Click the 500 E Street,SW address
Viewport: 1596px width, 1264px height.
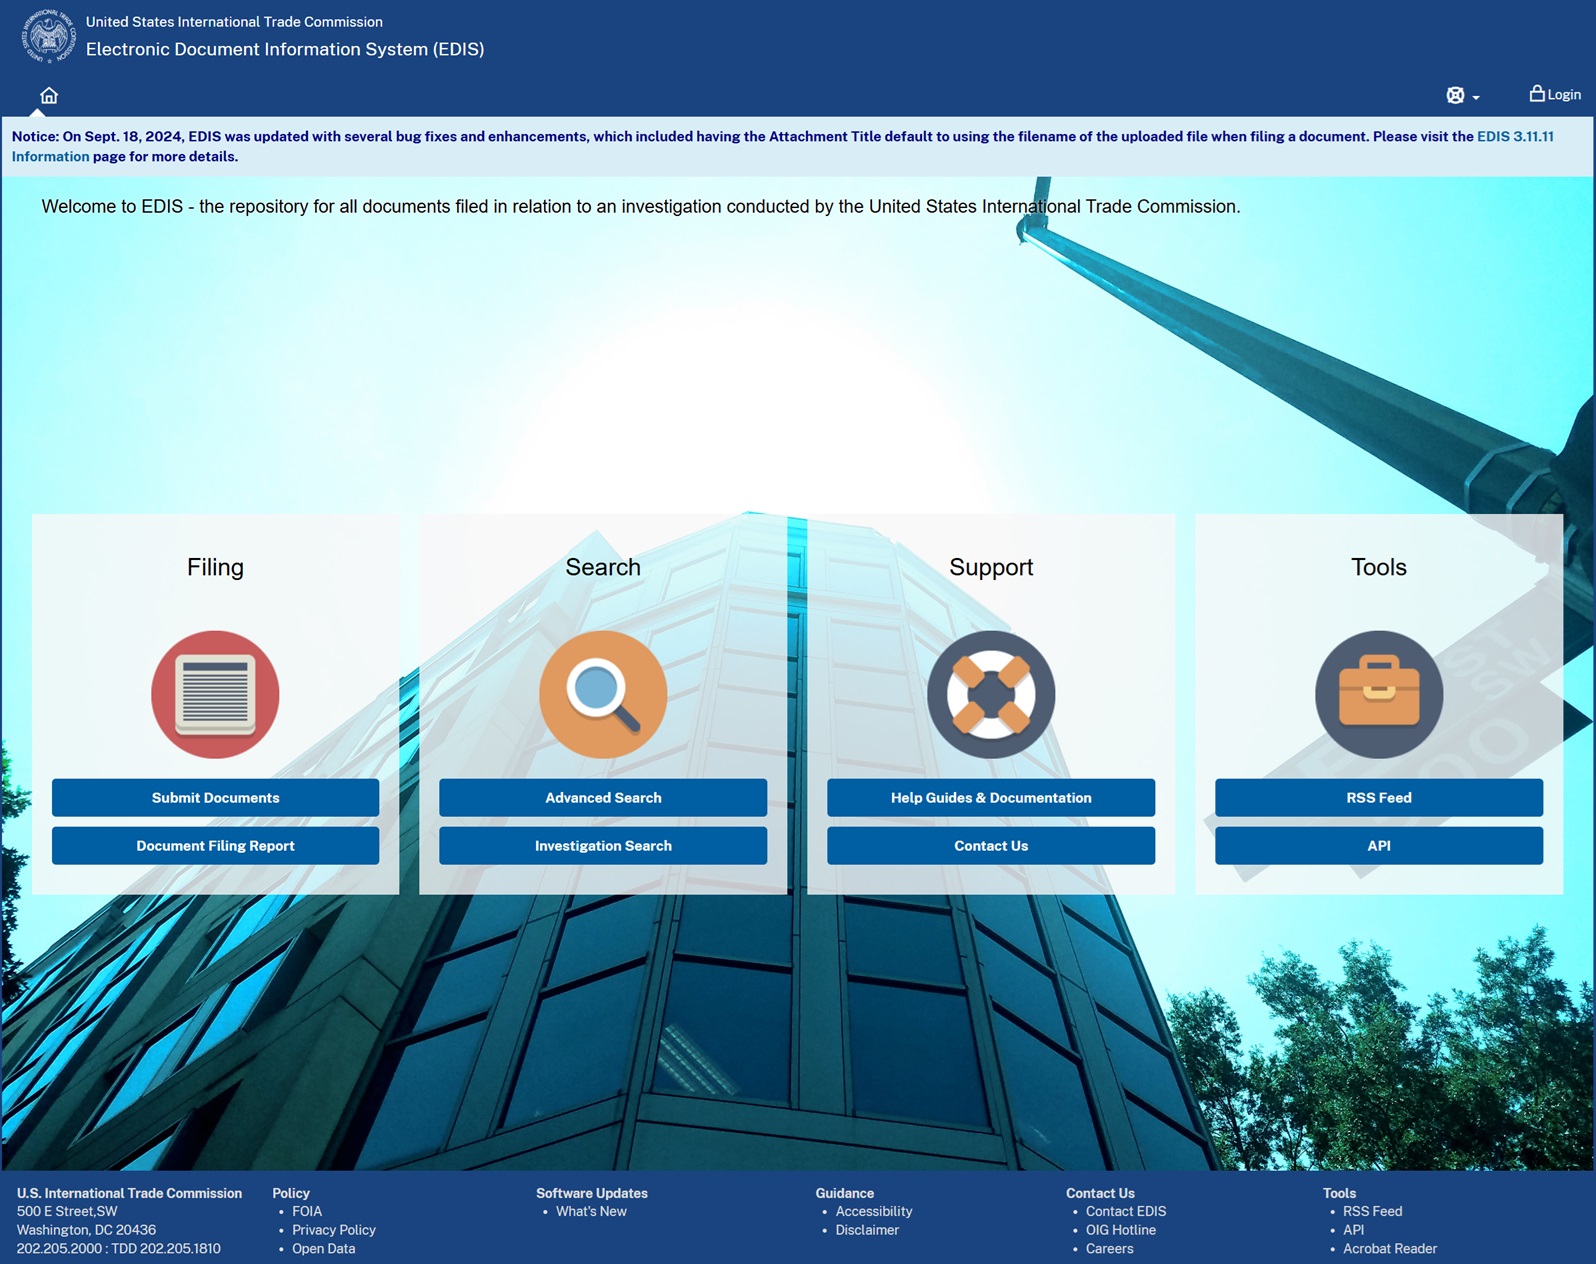67,1211
